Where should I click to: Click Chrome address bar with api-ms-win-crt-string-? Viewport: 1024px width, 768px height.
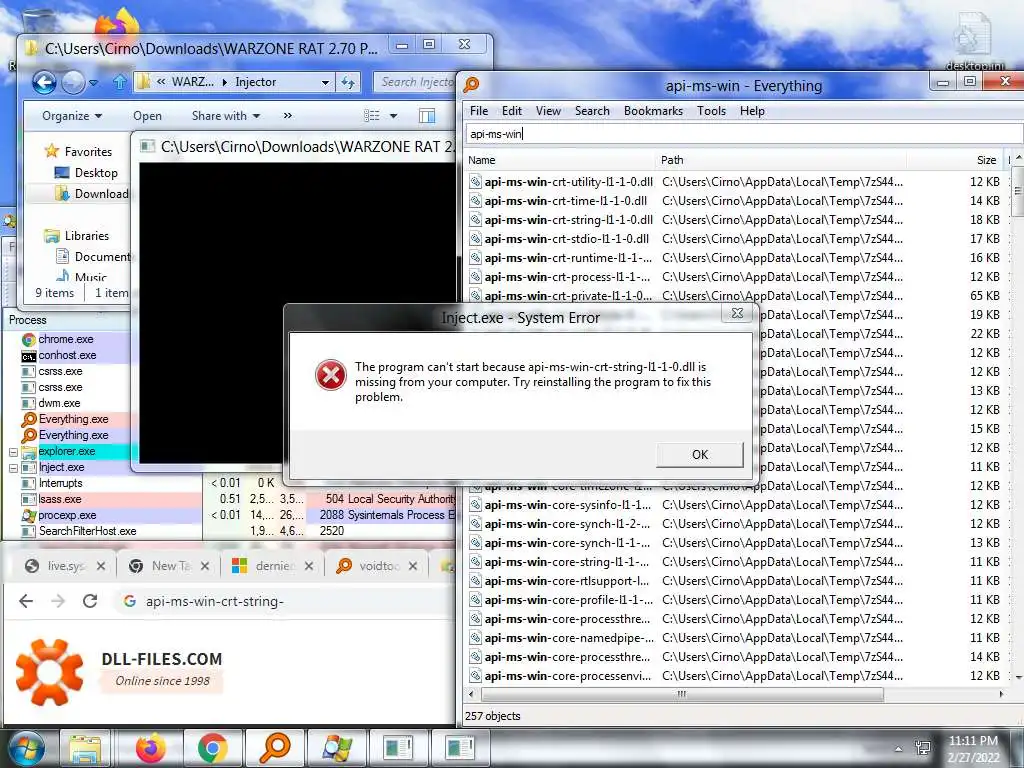[286, 601]
